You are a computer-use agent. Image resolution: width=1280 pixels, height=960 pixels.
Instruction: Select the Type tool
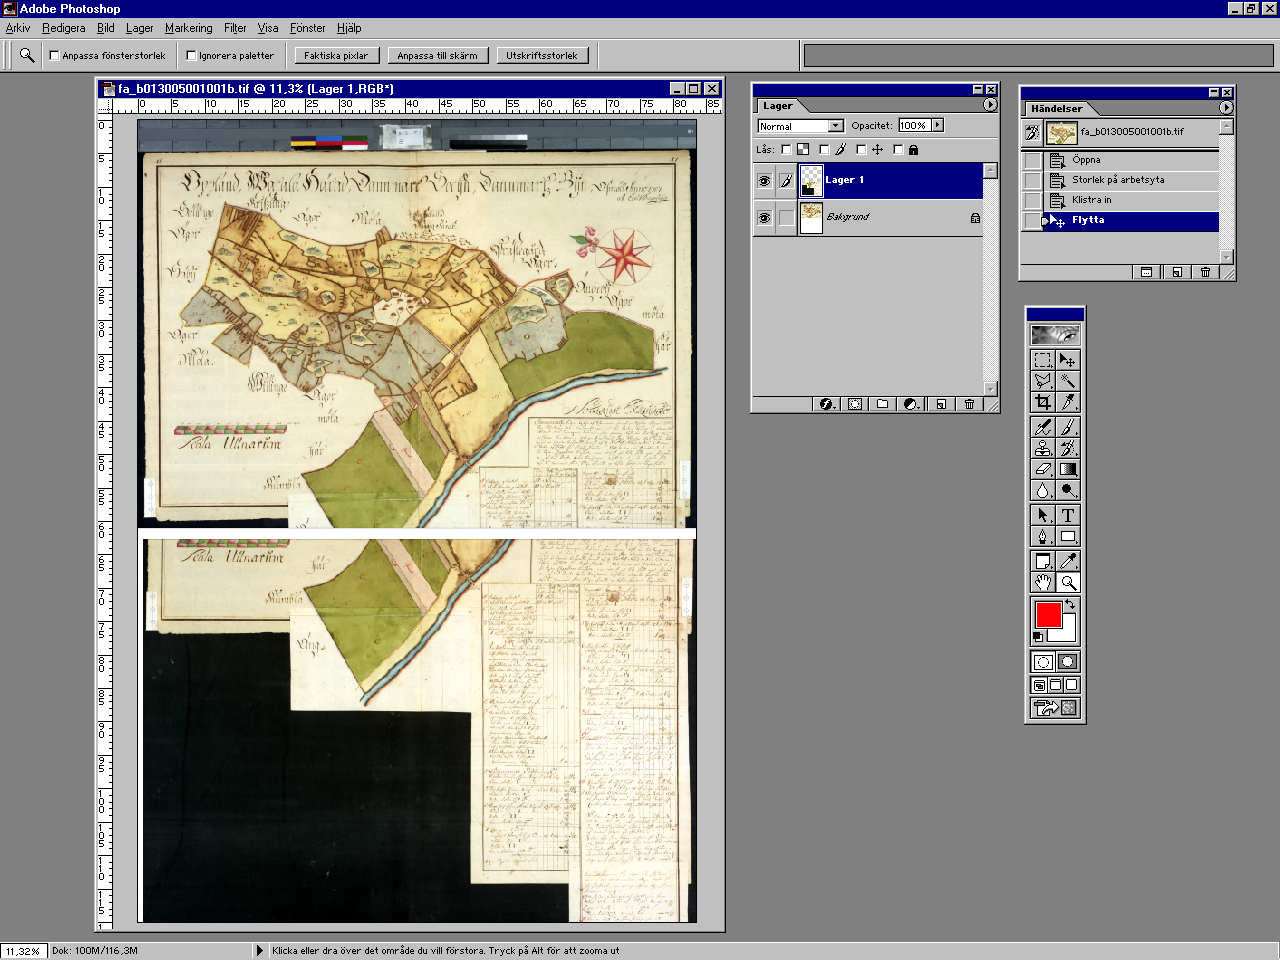pos(1068,515)
